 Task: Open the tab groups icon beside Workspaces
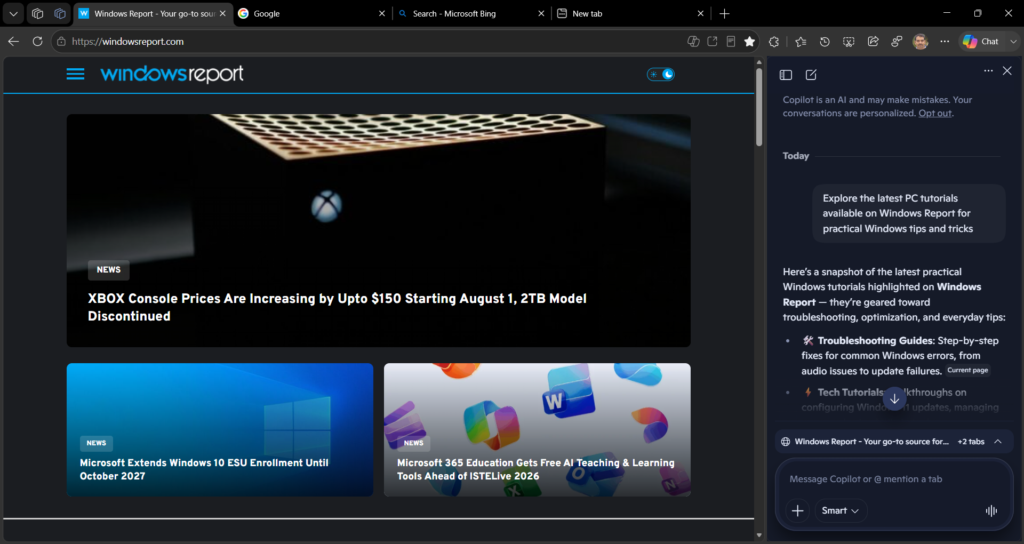pyautogui.click(x=59, y=13)
